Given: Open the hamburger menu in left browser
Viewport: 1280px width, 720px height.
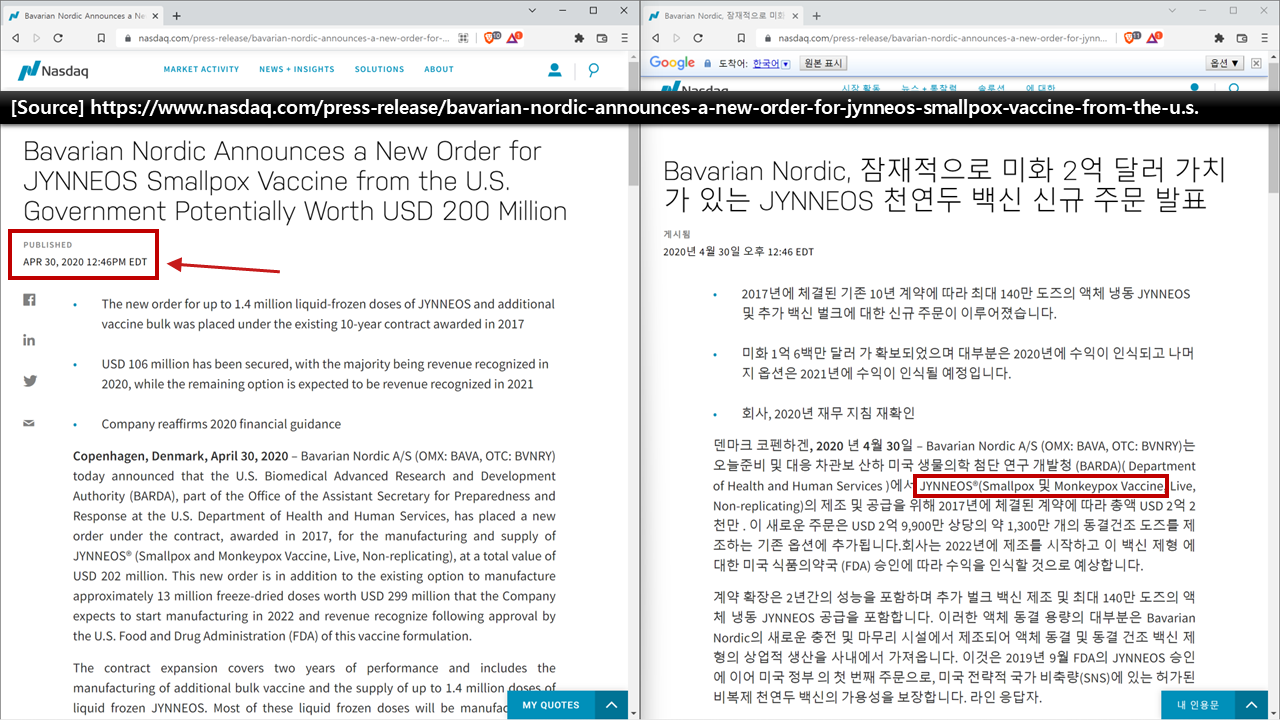Looking at the screenshot, I should coord(625,38).
